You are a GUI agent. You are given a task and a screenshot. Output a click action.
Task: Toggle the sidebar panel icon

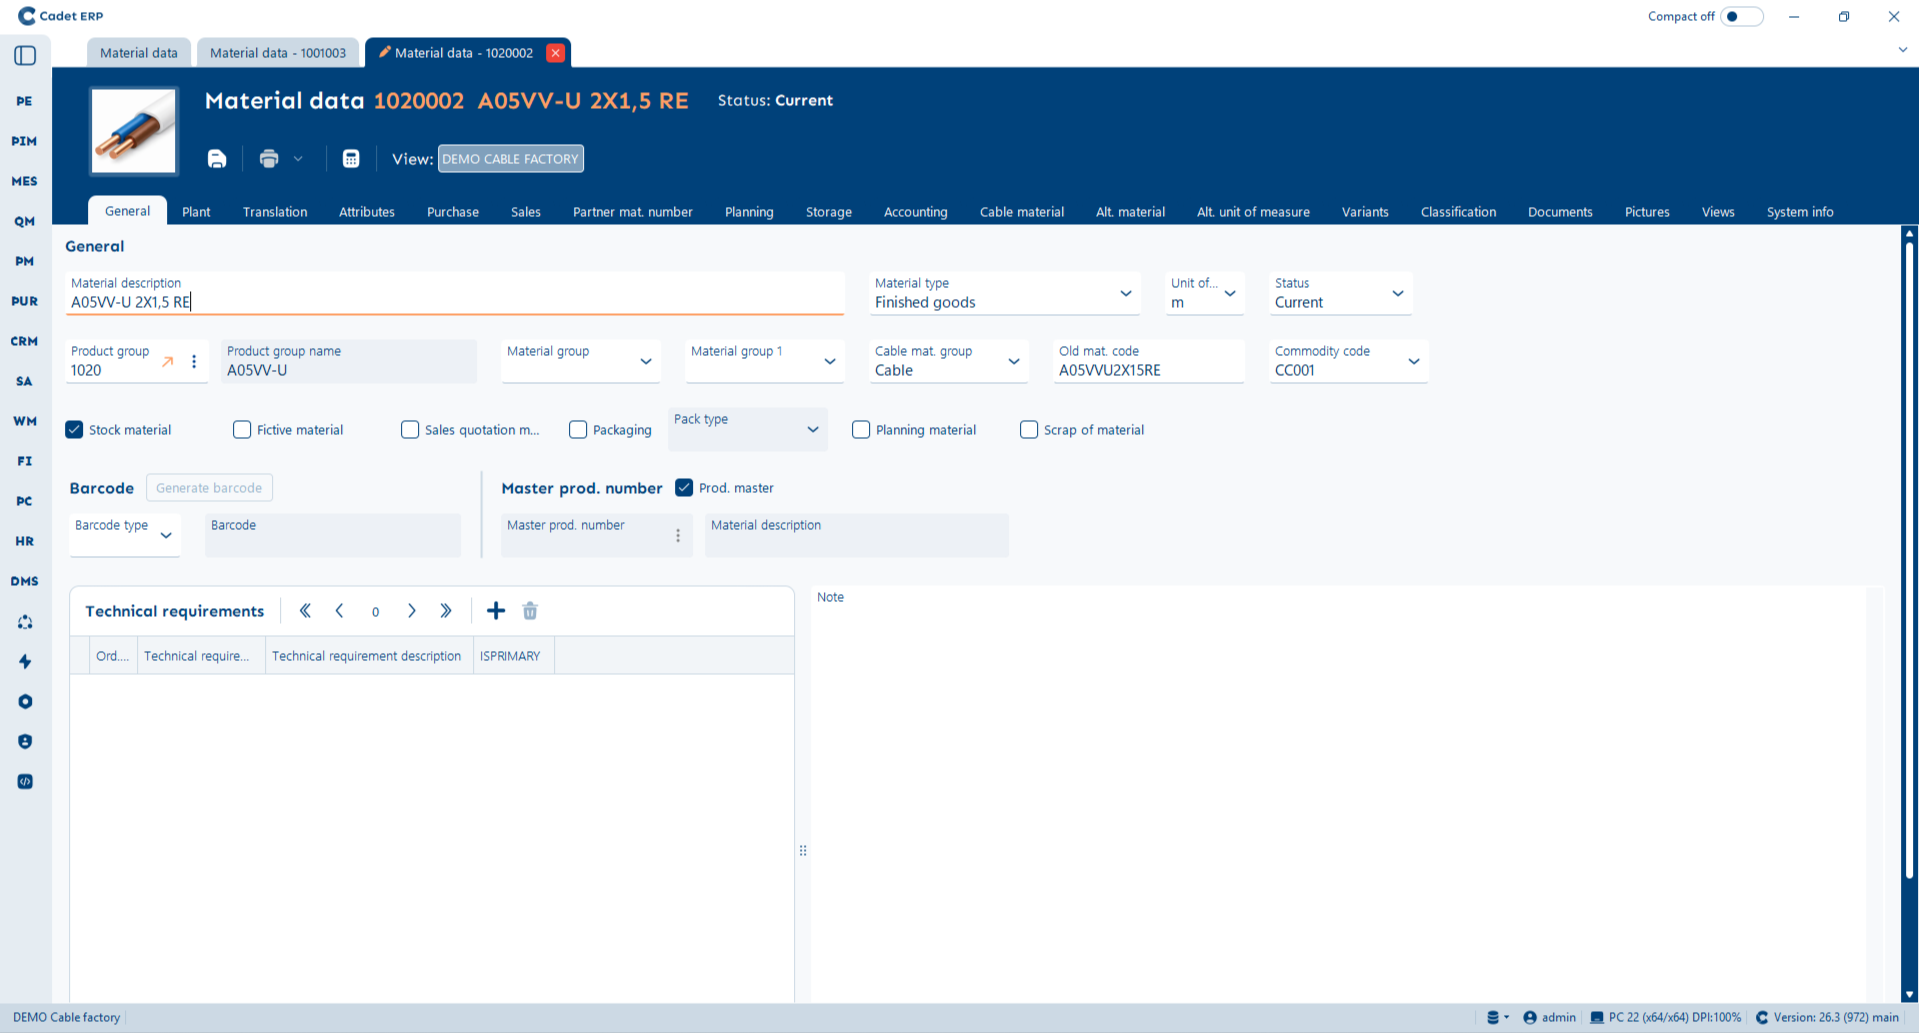(x=25, y=56)
